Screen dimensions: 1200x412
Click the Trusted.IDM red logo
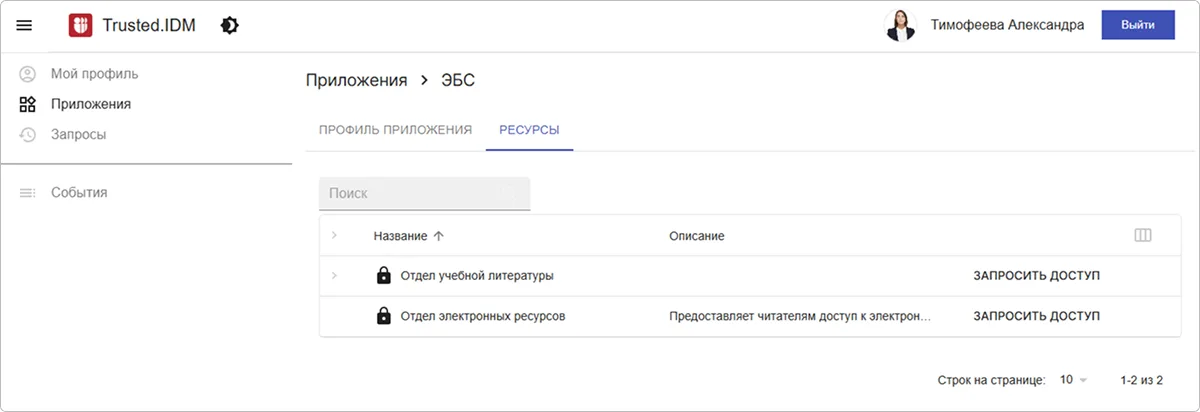(80, 26)
